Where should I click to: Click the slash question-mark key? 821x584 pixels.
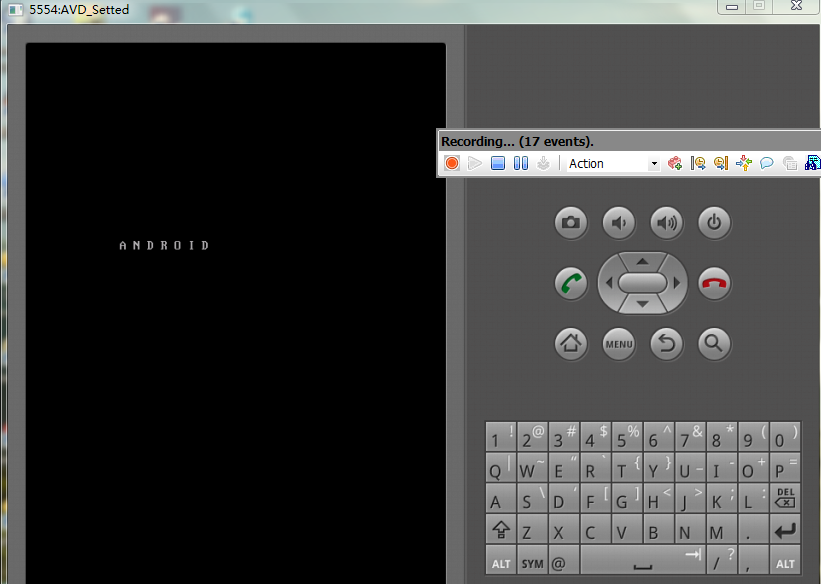tap(722, 560)
